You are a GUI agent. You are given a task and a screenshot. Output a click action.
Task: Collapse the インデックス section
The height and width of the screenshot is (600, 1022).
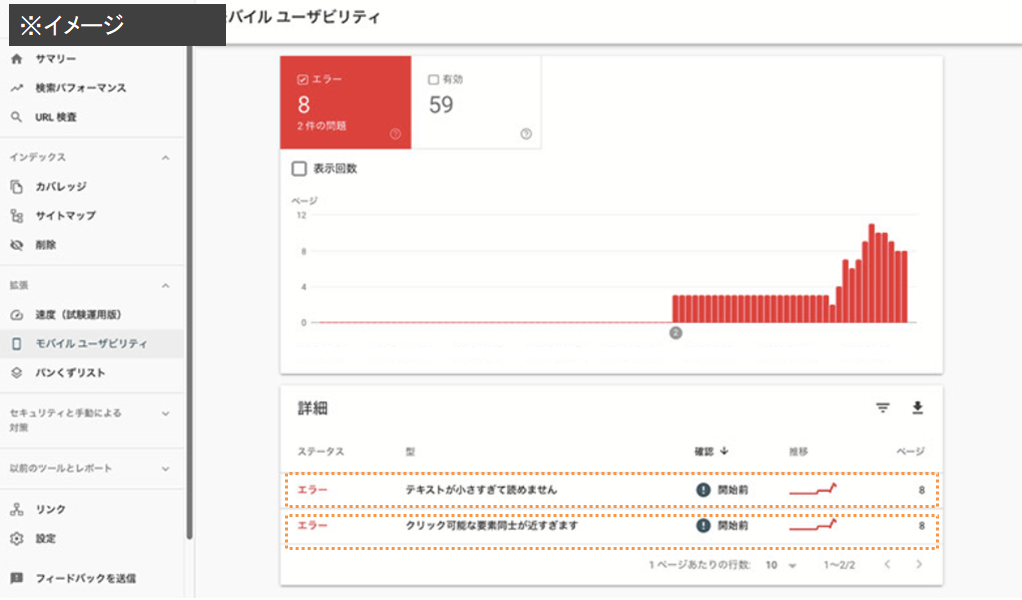[166, 158]
